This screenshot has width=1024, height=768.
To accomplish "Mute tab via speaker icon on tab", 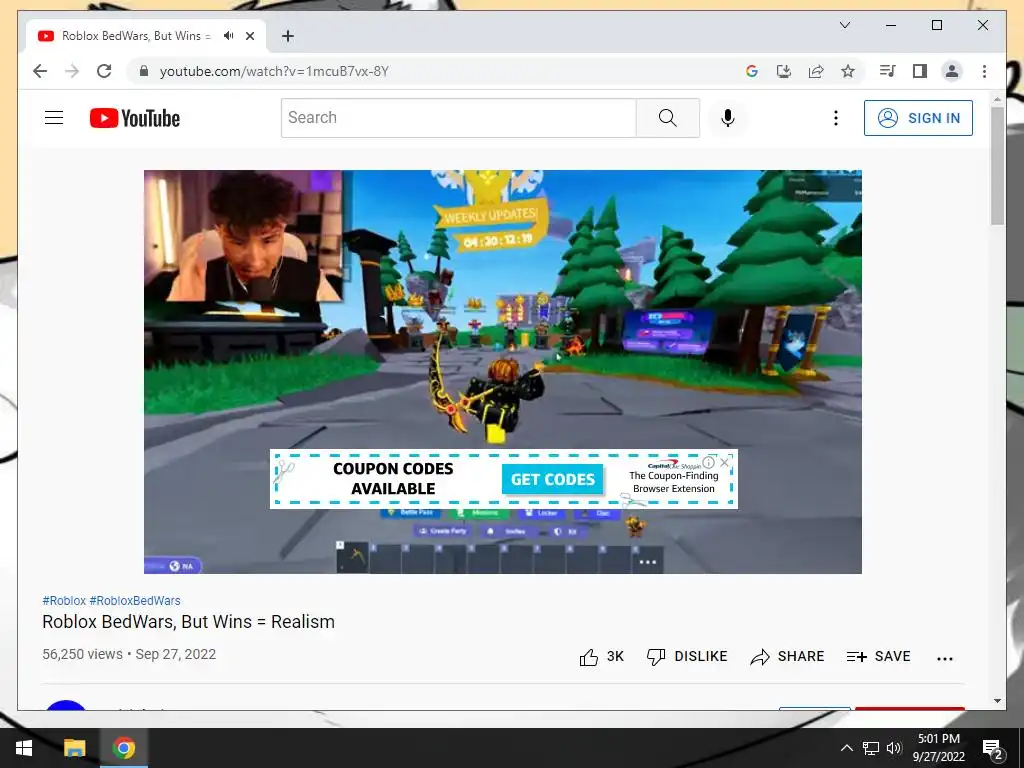I will (228, 36).
